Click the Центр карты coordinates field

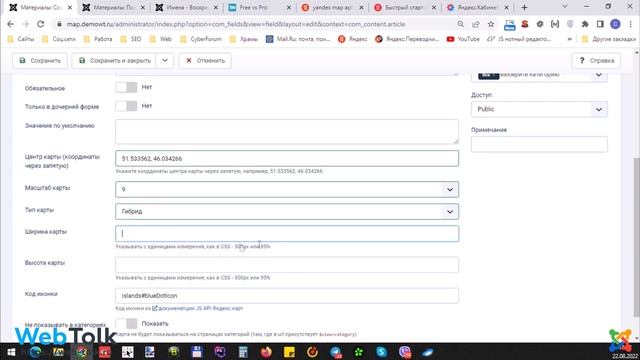click(287, 158)
